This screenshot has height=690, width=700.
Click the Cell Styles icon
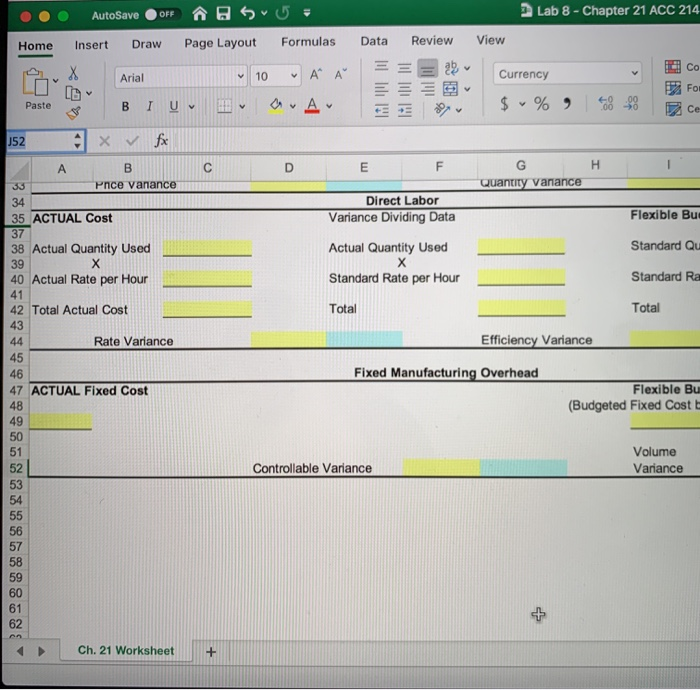tap(673, 109)
